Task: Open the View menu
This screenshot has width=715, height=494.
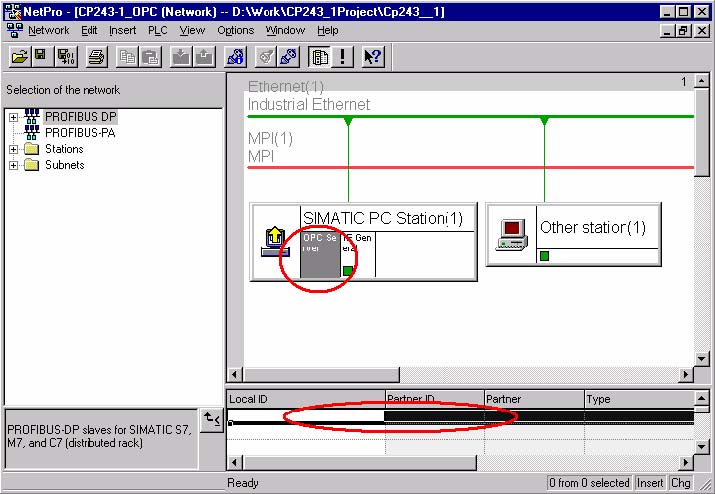Action: click(192, 31)
